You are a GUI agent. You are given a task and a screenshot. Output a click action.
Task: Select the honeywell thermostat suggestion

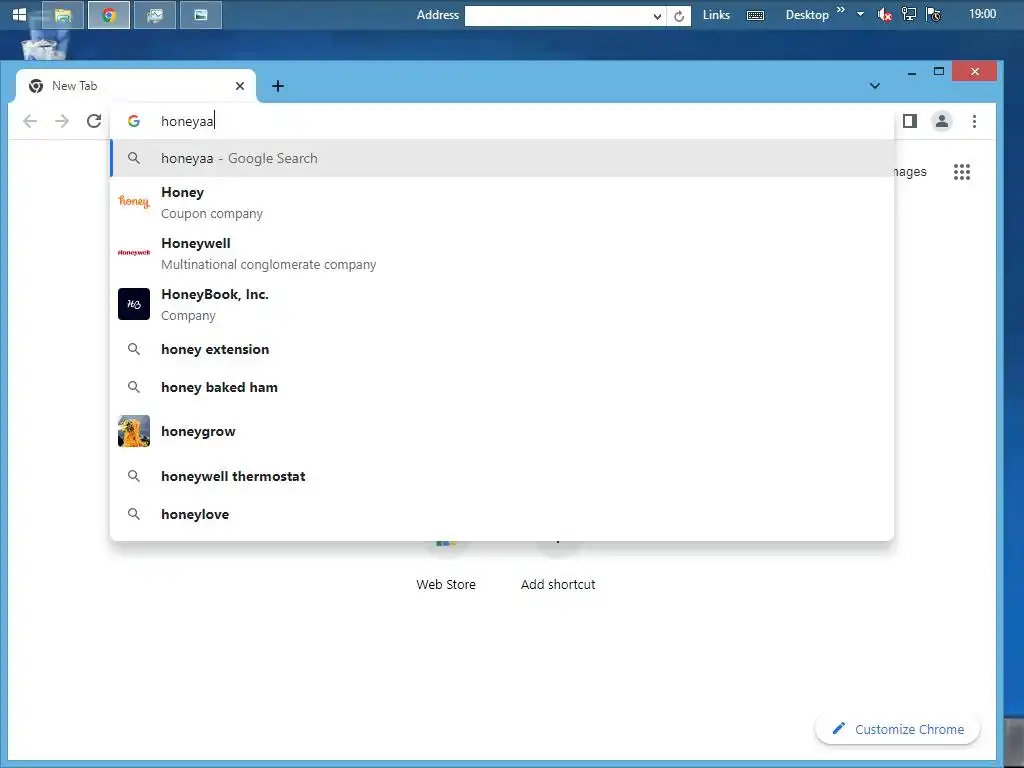tap(502, 476)
